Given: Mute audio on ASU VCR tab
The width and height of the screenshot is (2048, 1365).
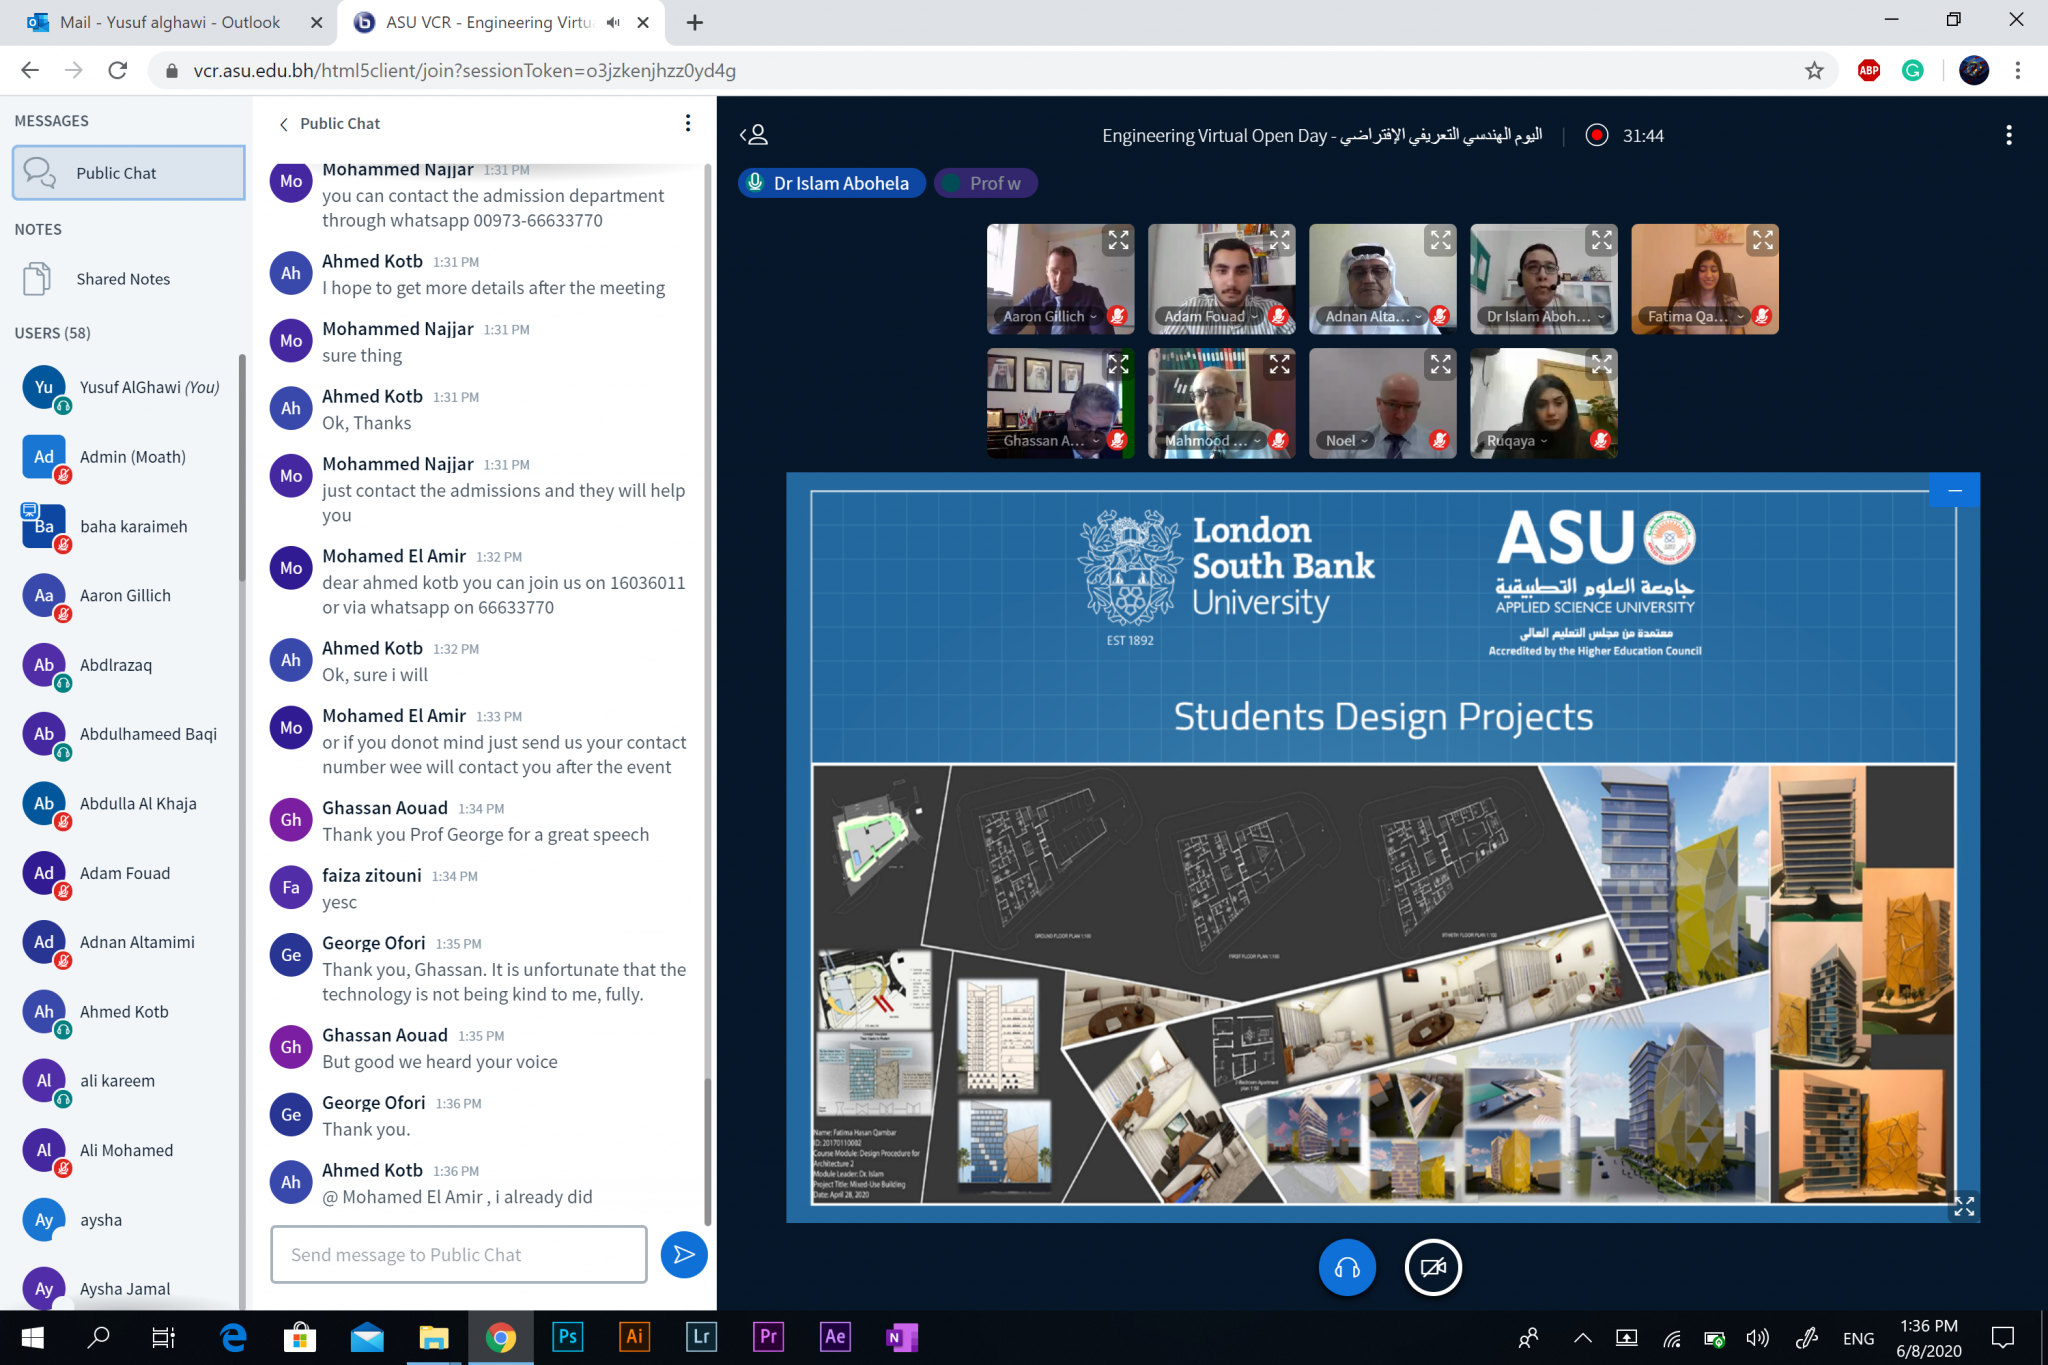Looking at the screenshot, I should point(613,22).
